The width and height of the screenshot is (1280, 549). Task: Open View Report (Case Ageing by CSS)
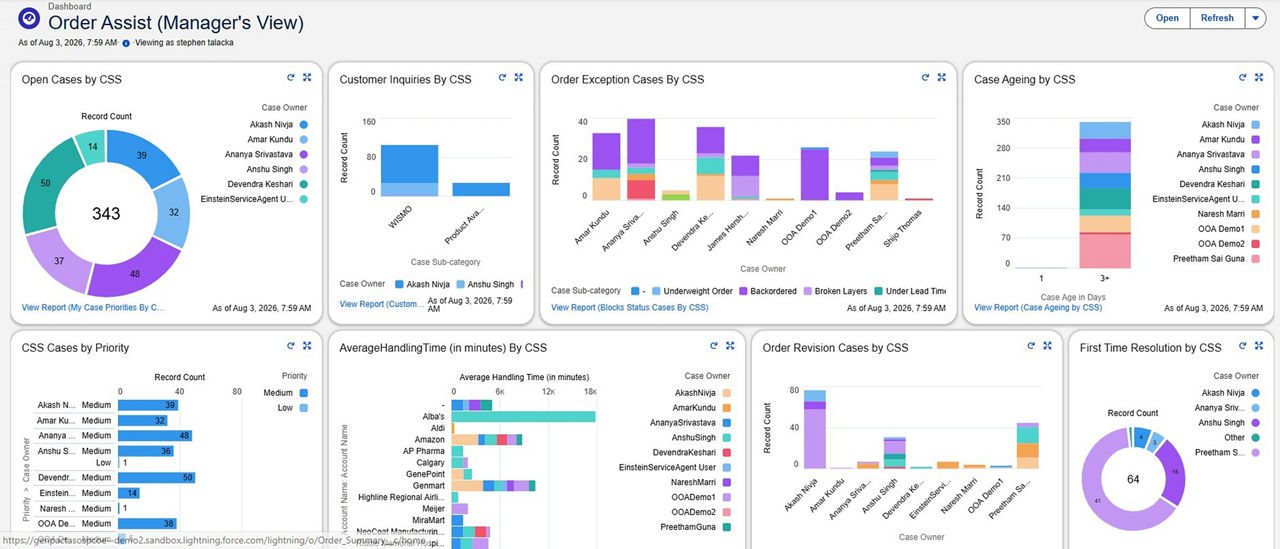click(x=1038, y=308)
